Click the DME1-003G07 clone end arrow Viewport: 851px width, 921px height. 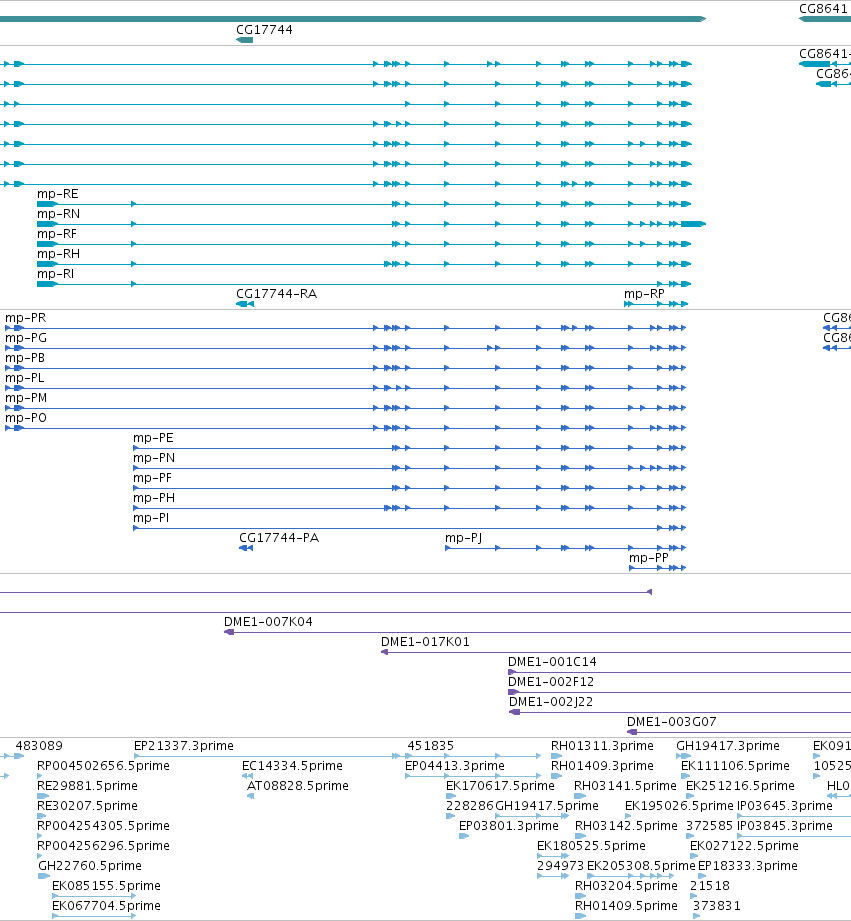click(632, 732)
